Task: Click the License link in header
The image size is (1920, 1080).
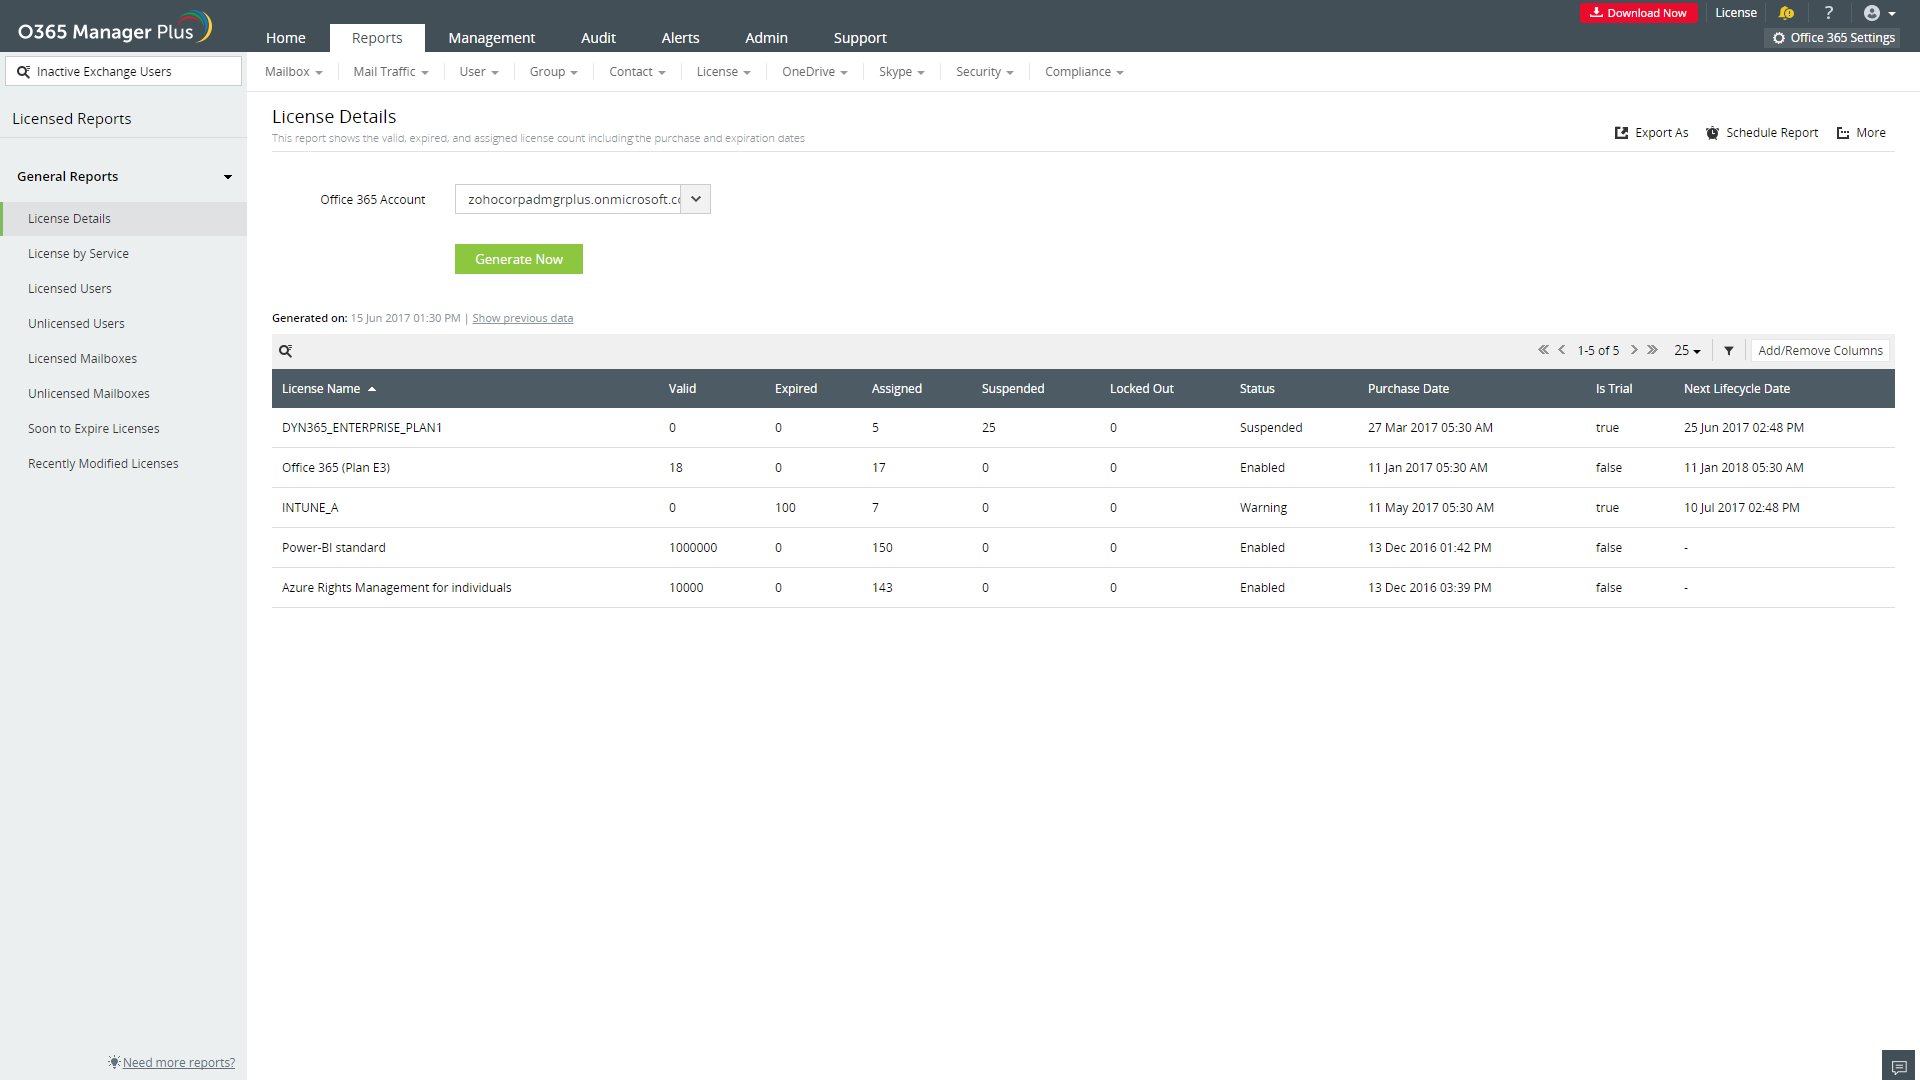Action: pos(1735,13)
